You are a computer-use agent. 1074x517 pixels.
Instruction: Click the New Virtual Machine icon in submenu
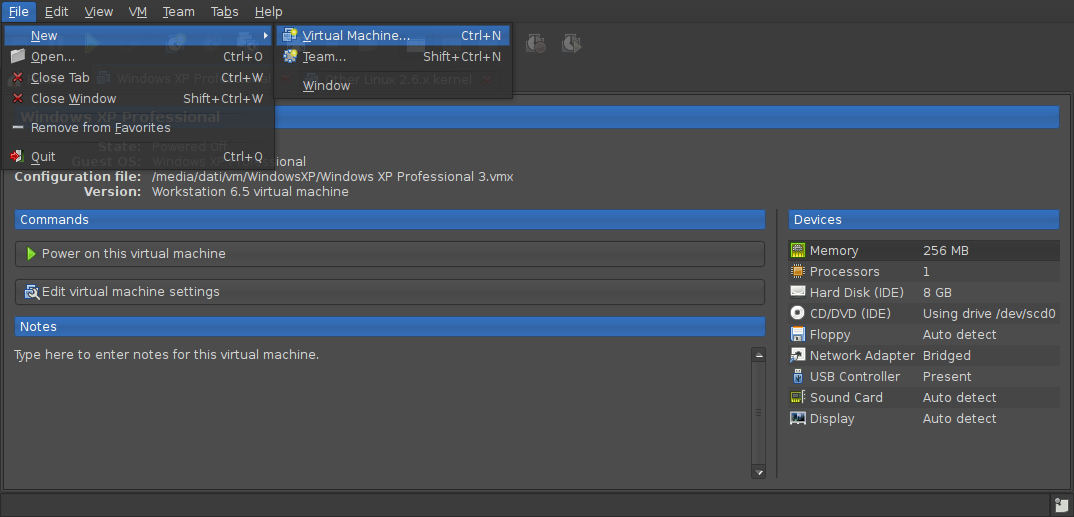(290, 36)
